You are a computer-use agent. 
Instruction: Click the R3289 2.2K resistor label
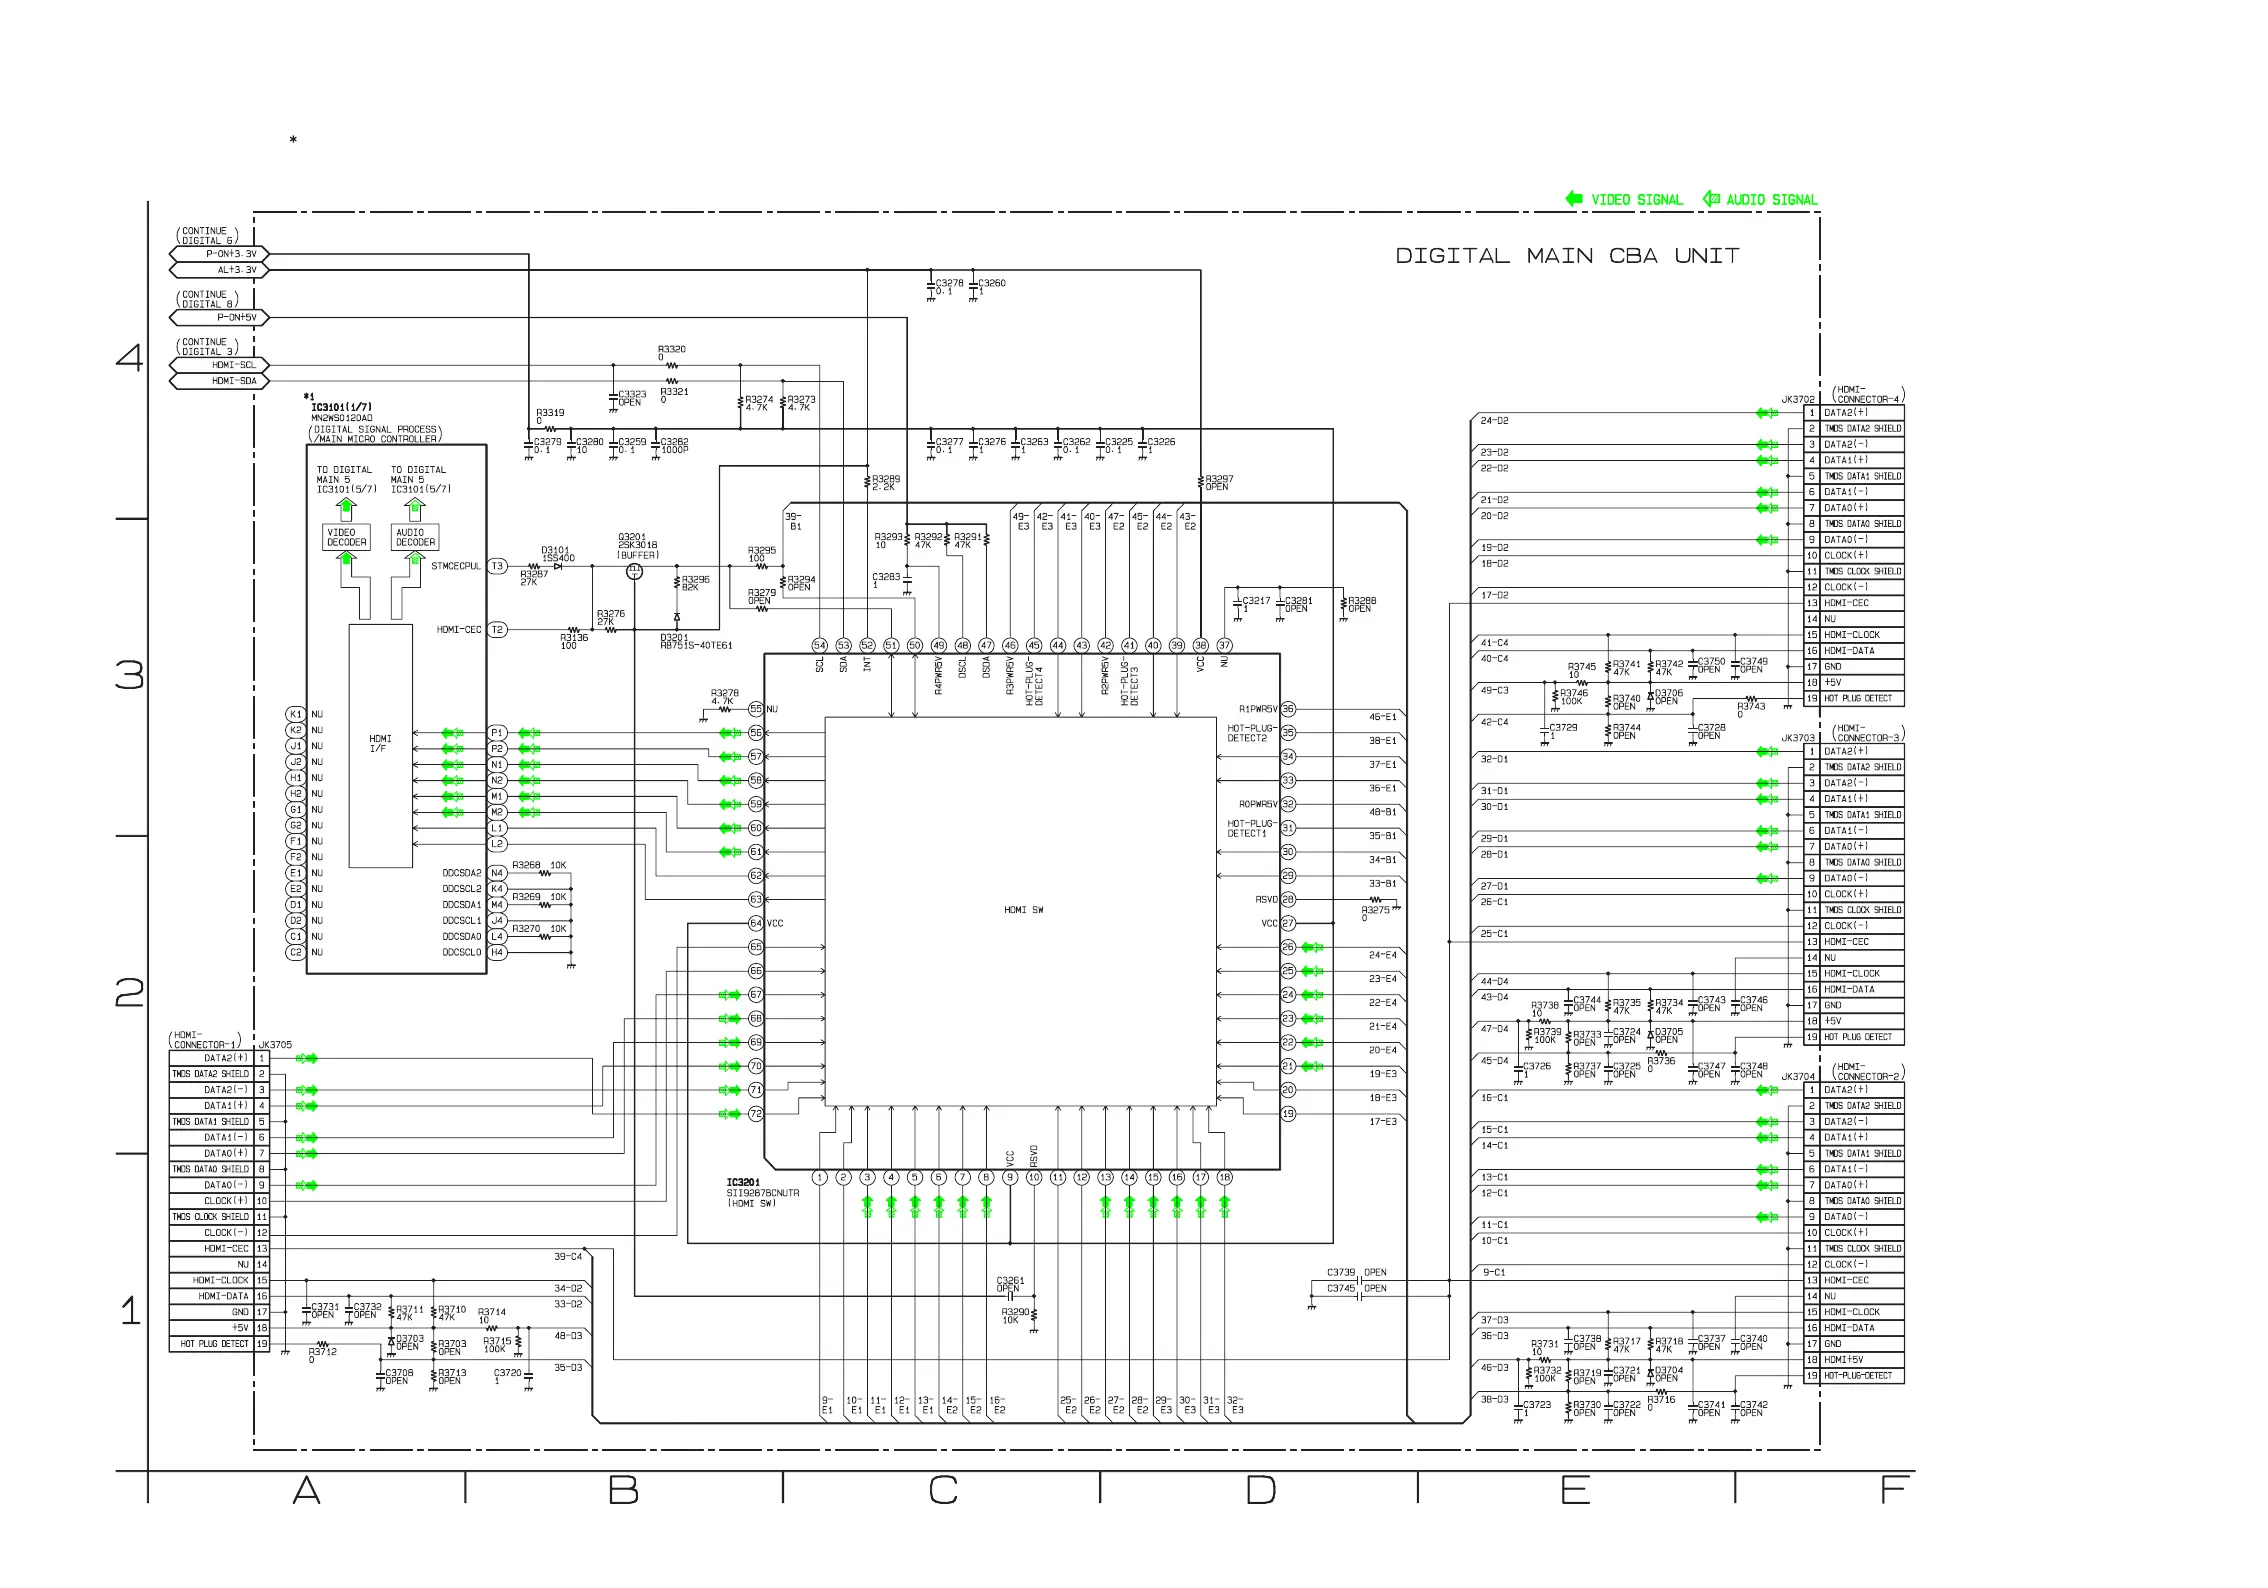[886, 482]
